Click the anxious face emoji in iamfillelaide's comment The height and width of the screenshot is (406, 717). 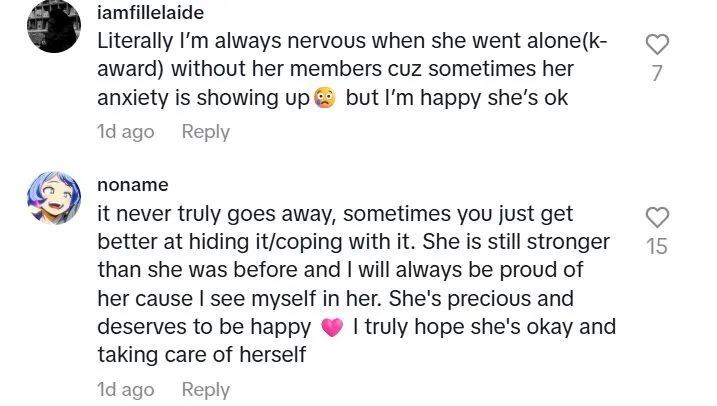point(325,100)
